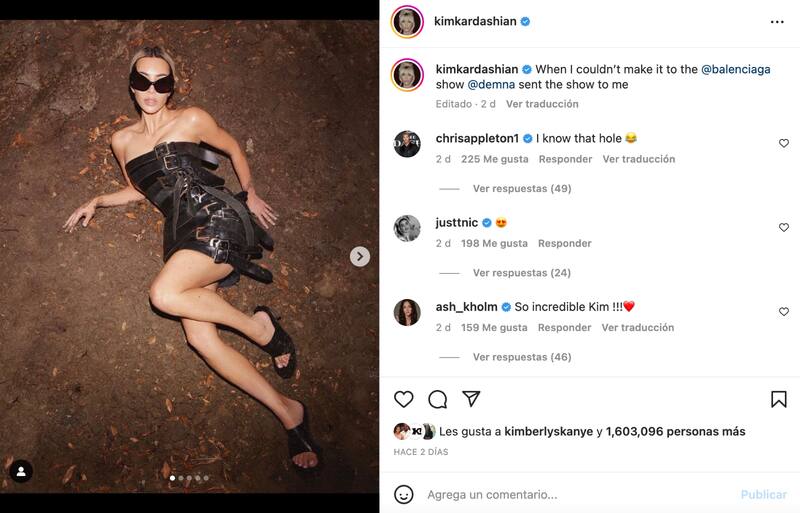Click the @balenciaga mention link

pyautogui.click(x=735, y=69)
